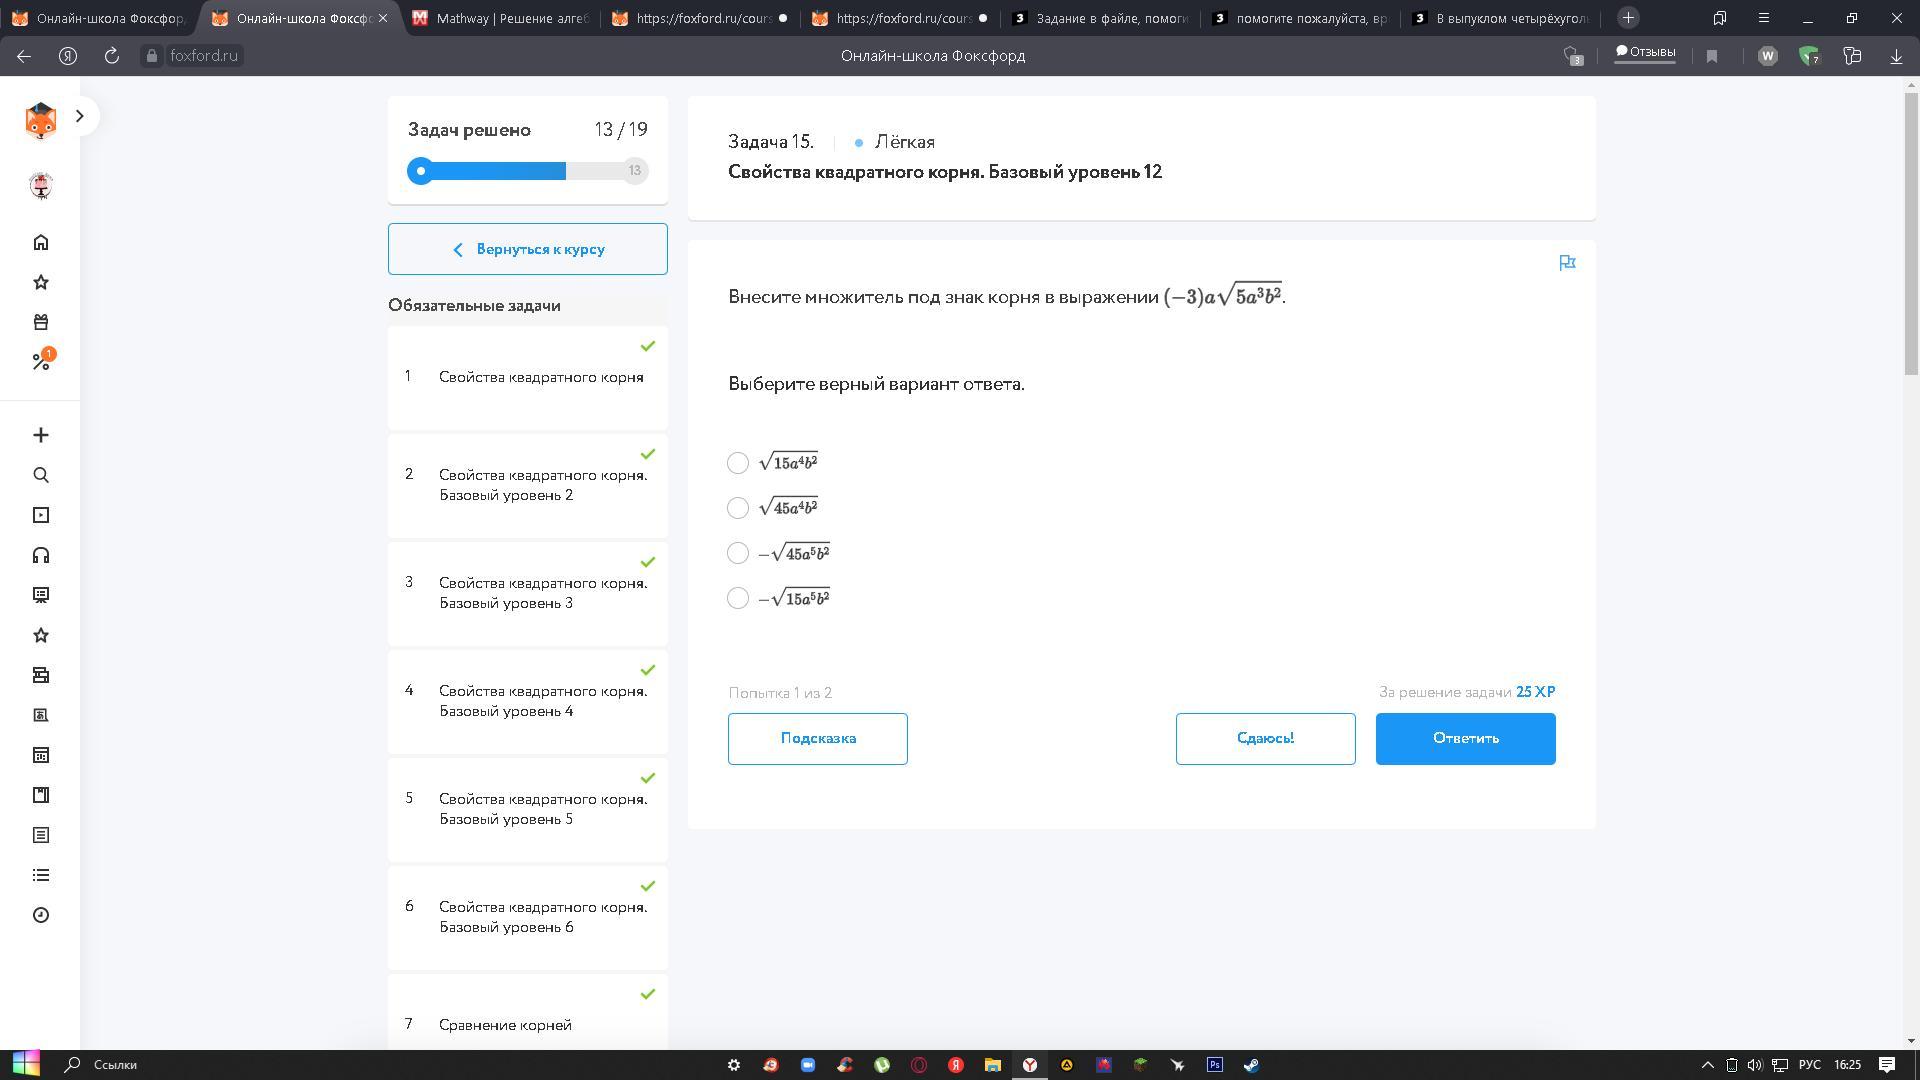Click the Foxford fox logo

click(40, 120)
